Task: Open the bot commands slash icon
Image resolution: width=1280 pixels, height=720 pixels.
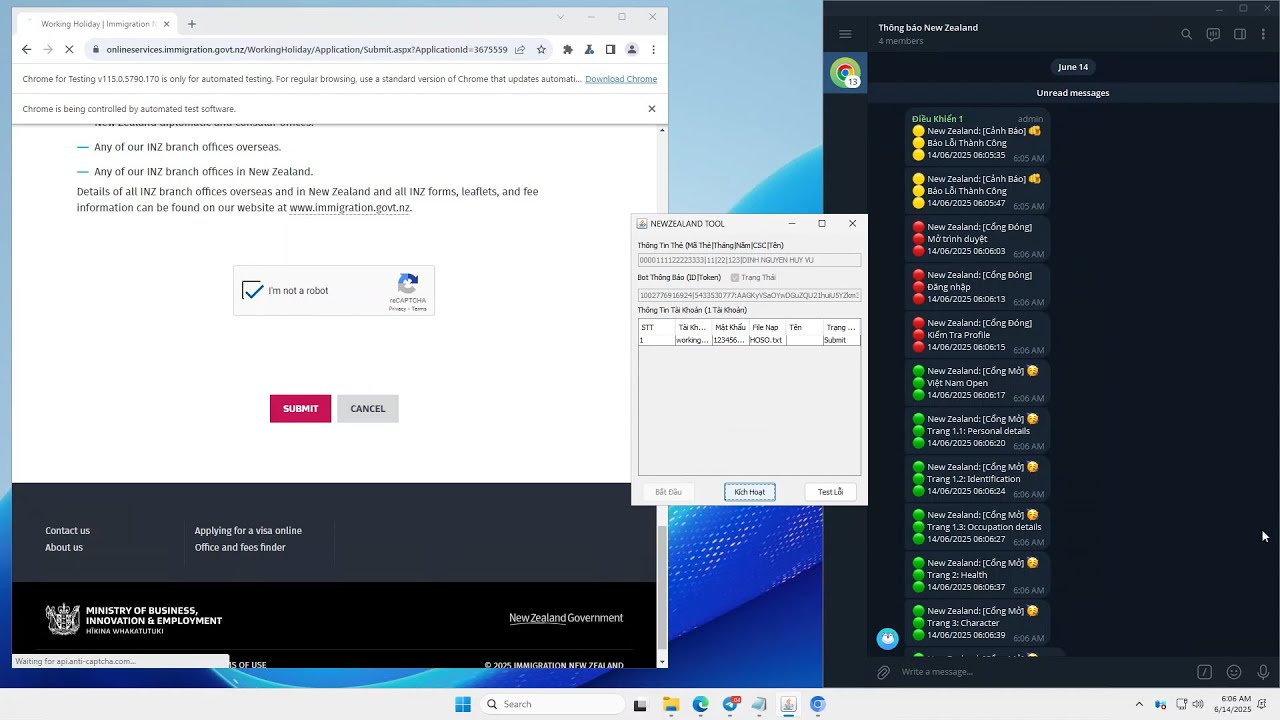Action: pyautogui.click(x=1205, y=672)
